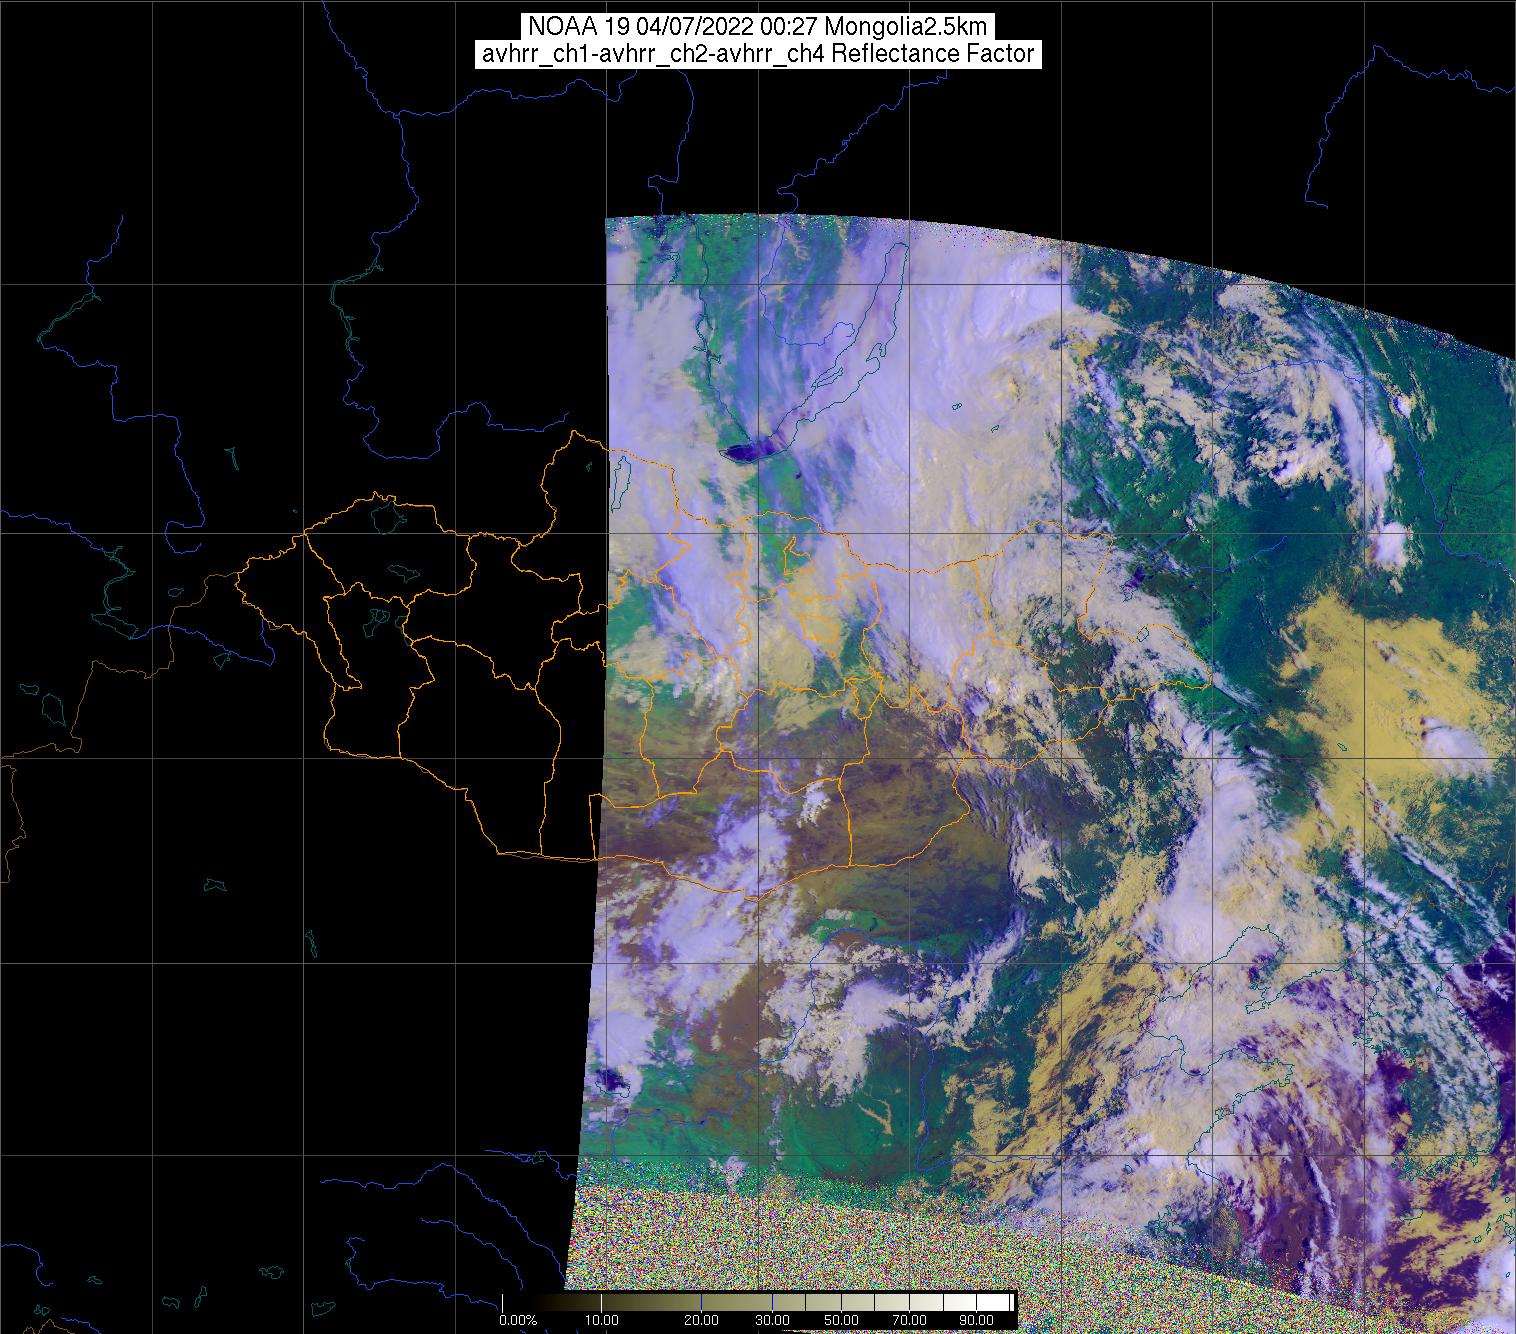Click the 10.00 colorbar label
This screenshot has height=1334, width=1516.
pos(600,1320)
